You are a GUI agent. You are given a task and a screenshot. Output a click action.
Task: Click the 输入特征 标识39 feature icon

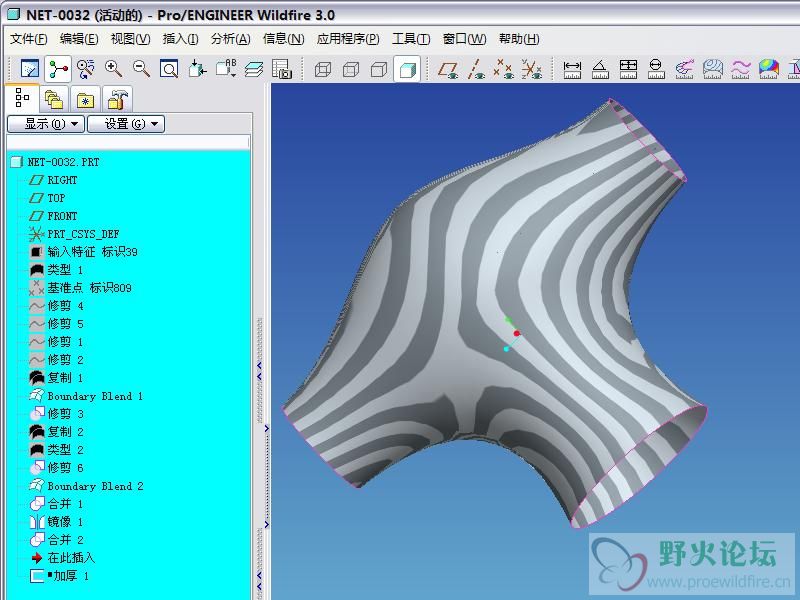(x=37, y=252)
